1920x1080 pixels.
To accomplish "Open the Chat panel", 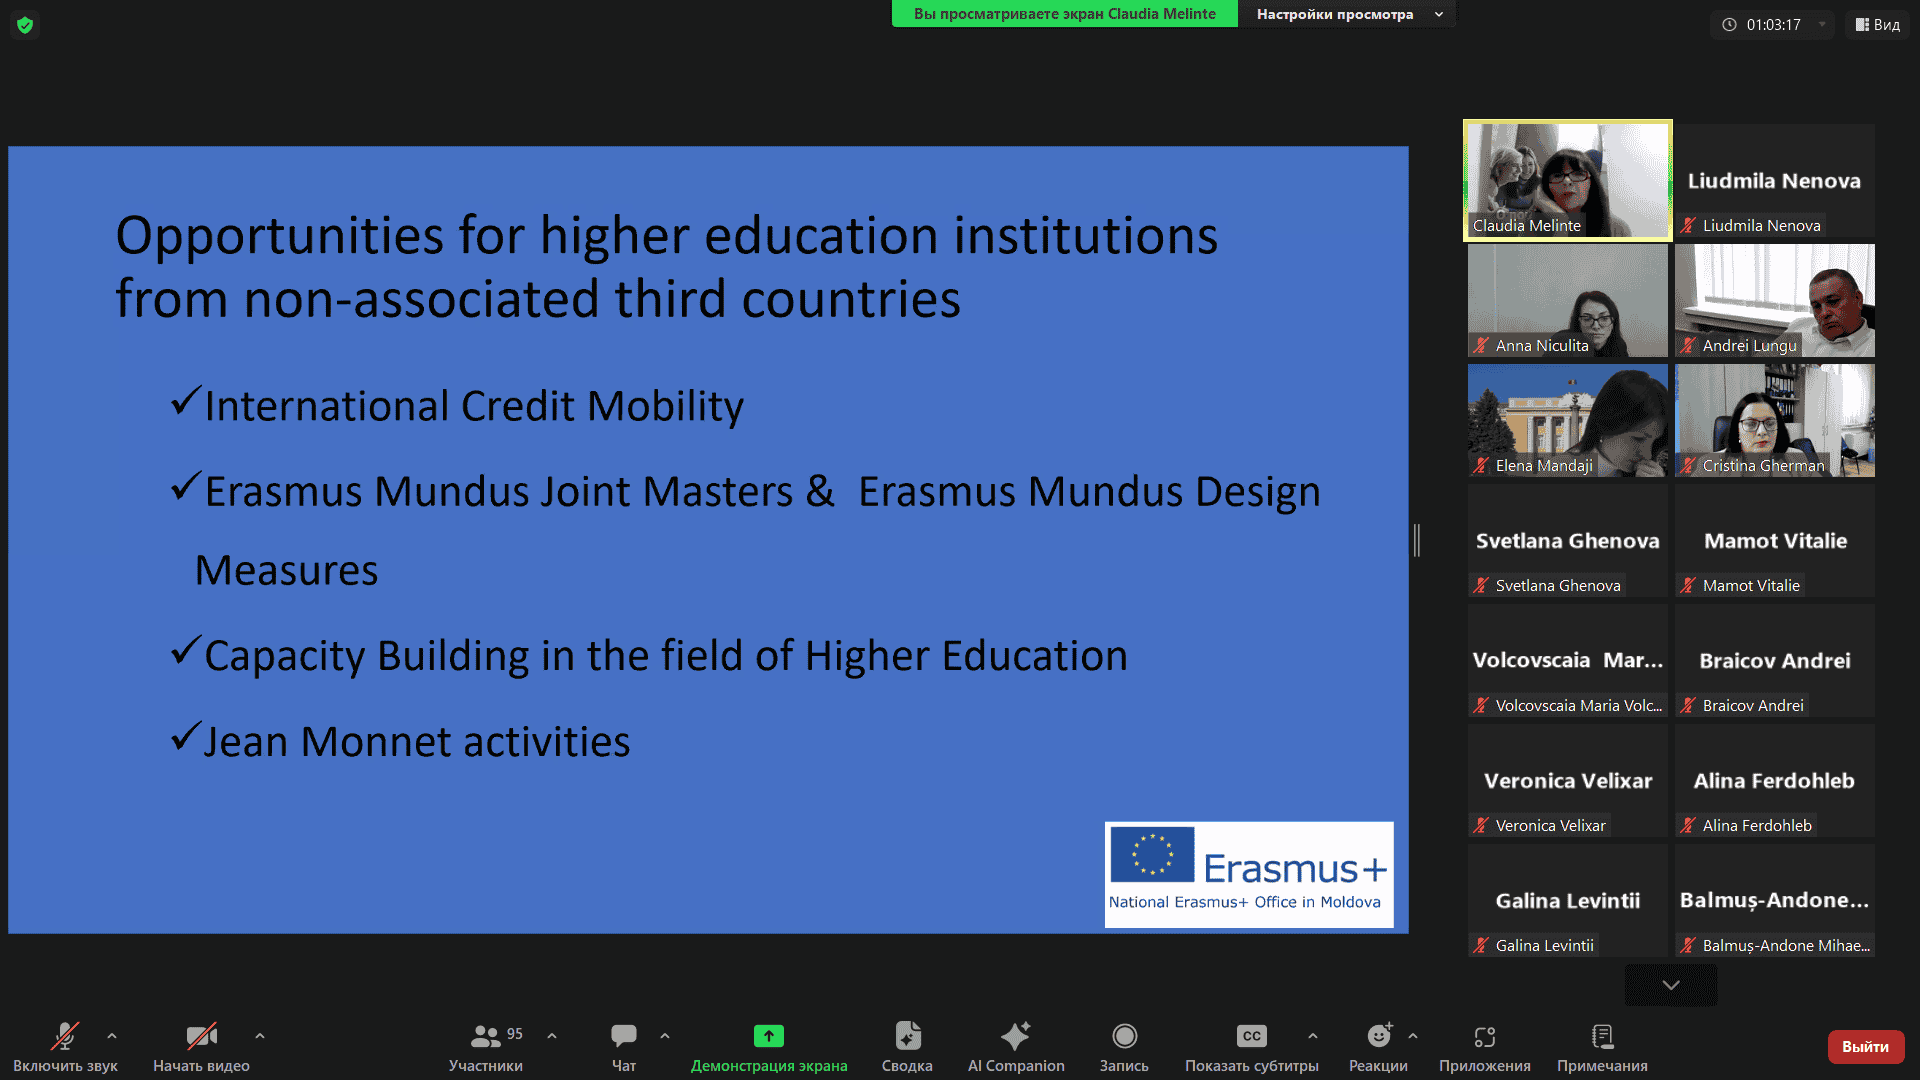I will pos(623,1036).
